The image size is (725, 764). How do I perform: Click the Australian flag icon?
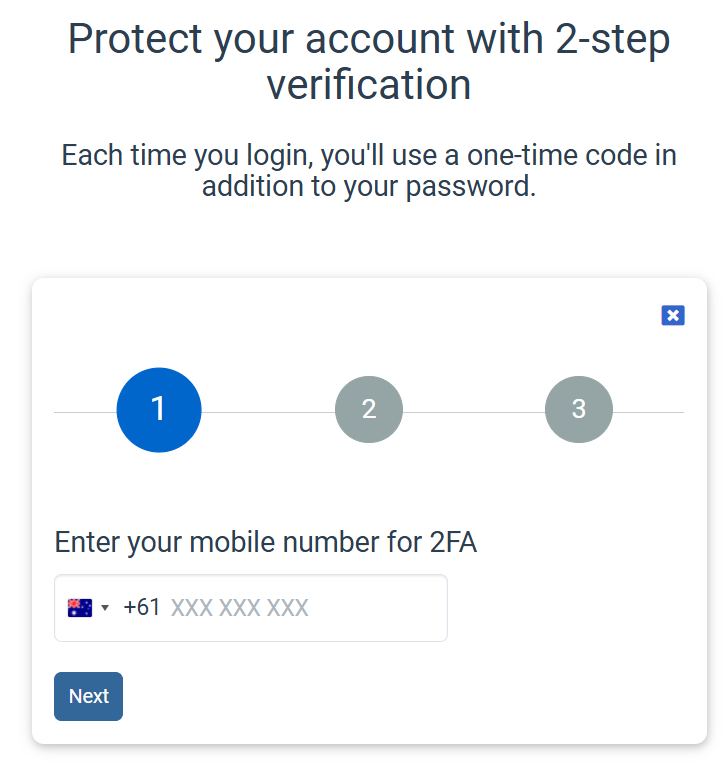click(x=80, y=608)
